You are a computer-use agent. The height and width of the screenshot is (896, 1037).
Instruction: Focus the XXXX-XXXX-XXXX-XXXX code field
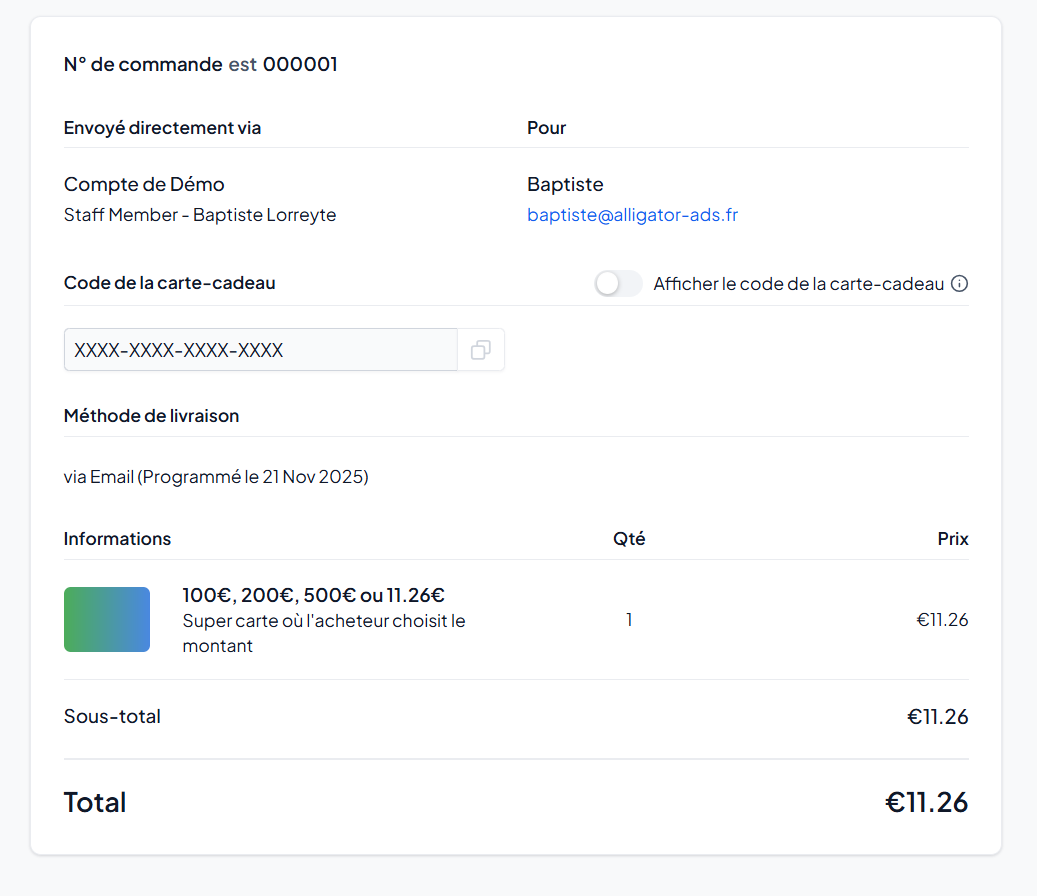(x=261, y=350)
